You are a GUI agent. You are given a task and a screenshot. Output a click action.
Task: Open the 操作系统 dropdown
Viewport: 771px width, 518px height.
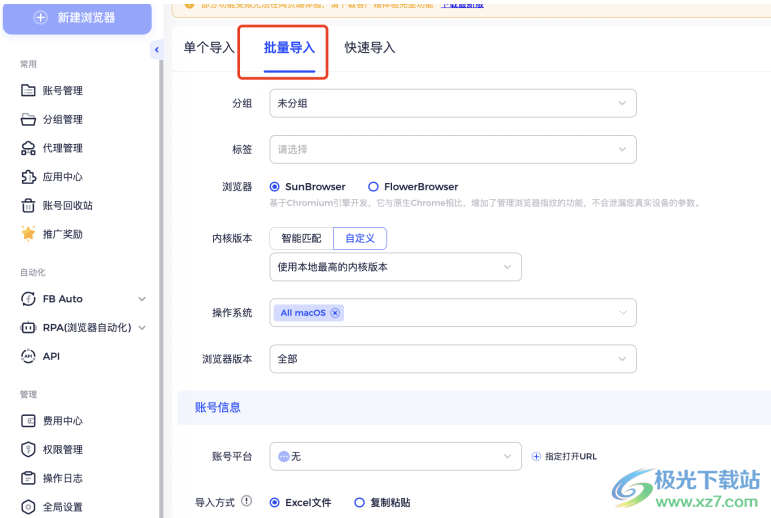coord(453,313)
